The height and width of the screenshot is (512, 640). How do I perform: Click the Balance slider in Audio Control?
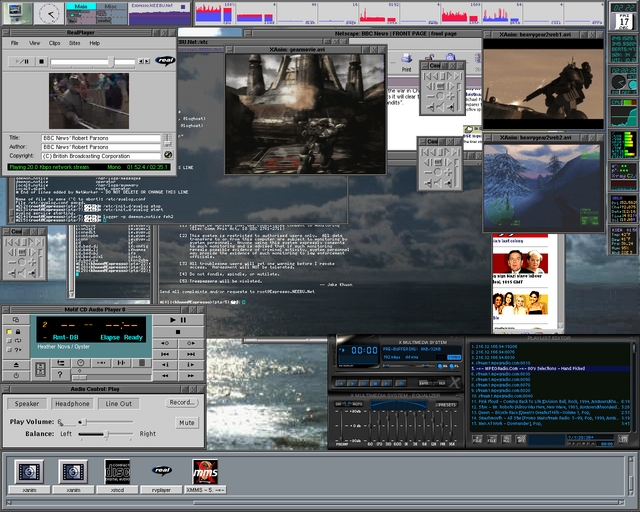coord(106,434)
